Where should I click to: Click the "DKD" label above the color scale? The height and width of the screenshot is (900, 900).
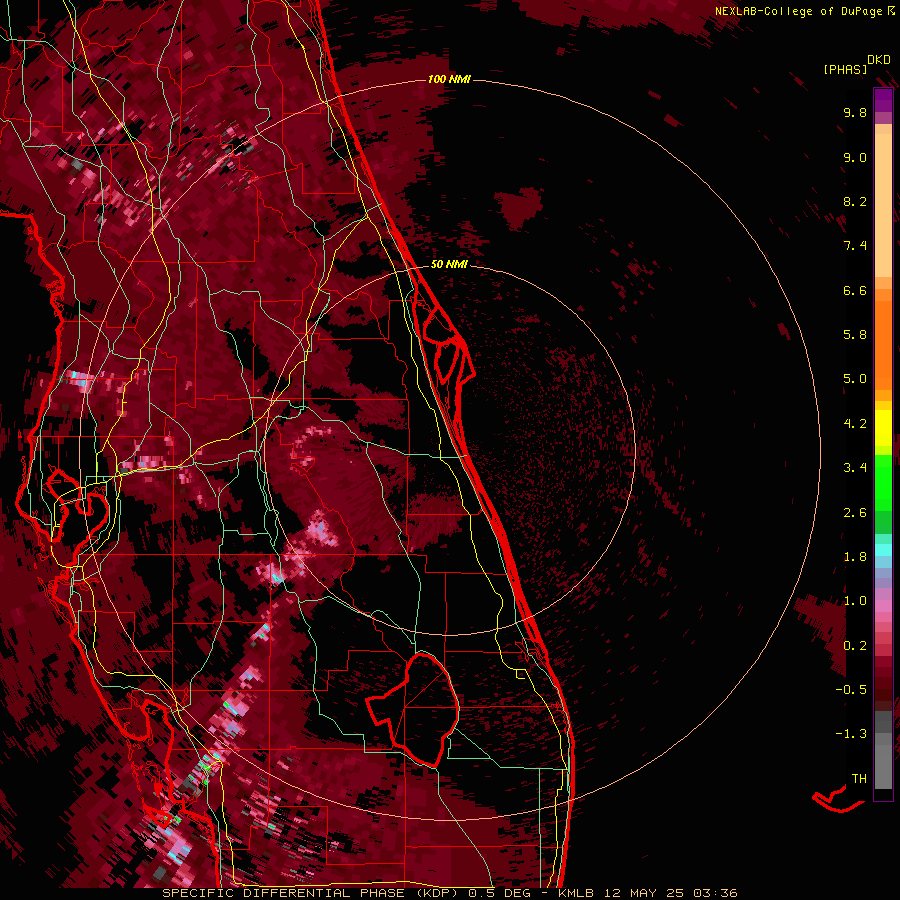tap(879, 60)
